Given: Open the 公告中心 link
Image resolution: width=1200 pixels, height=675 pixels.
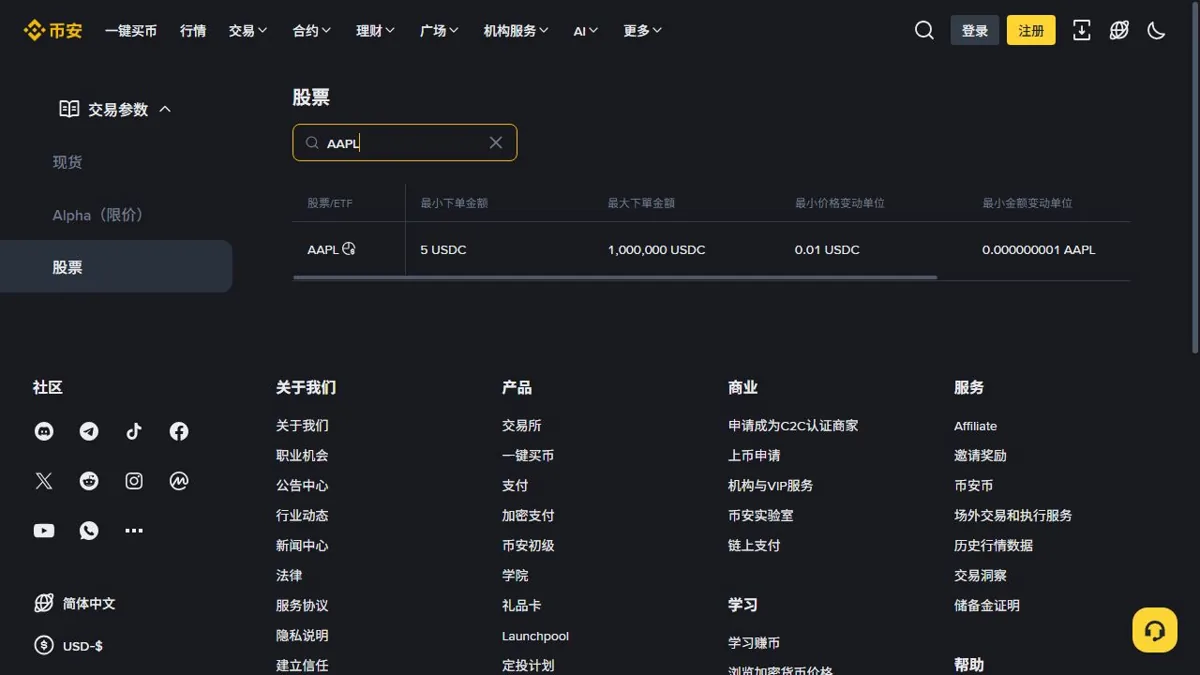Looking at the screenshot, I should point(302,486).
